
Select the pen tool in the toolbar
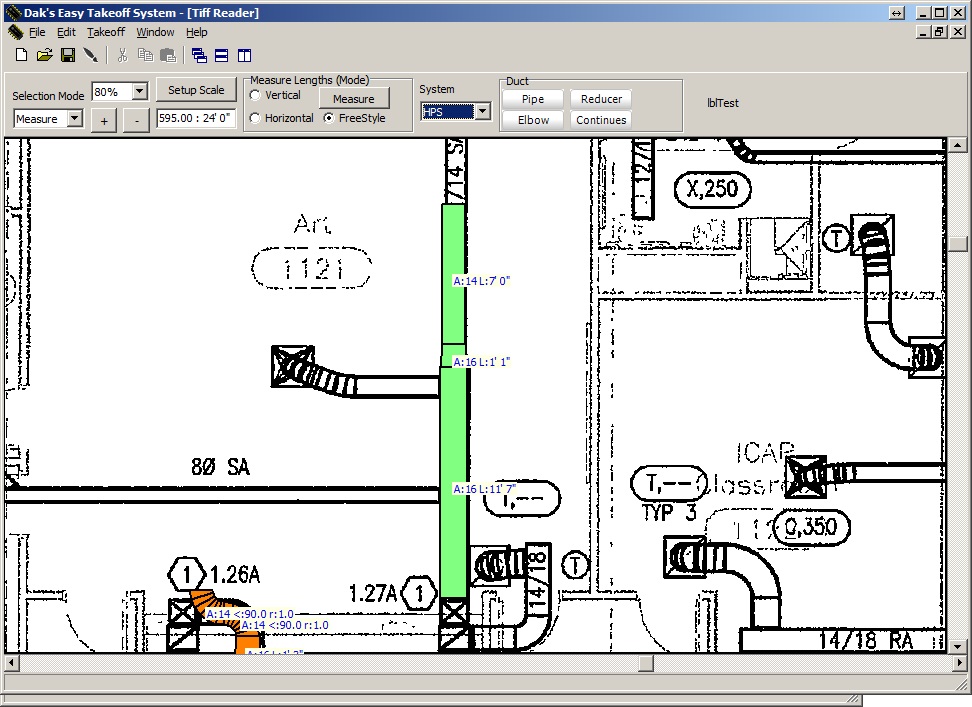[91, 55]
